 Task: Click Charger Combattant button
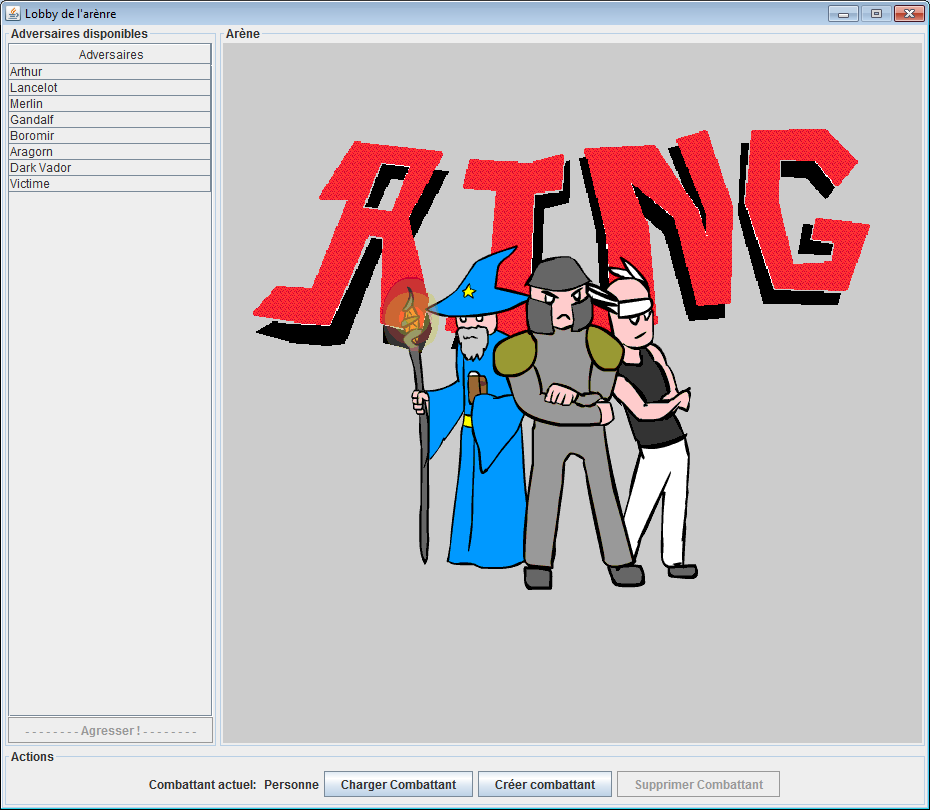tap(398, 784)
